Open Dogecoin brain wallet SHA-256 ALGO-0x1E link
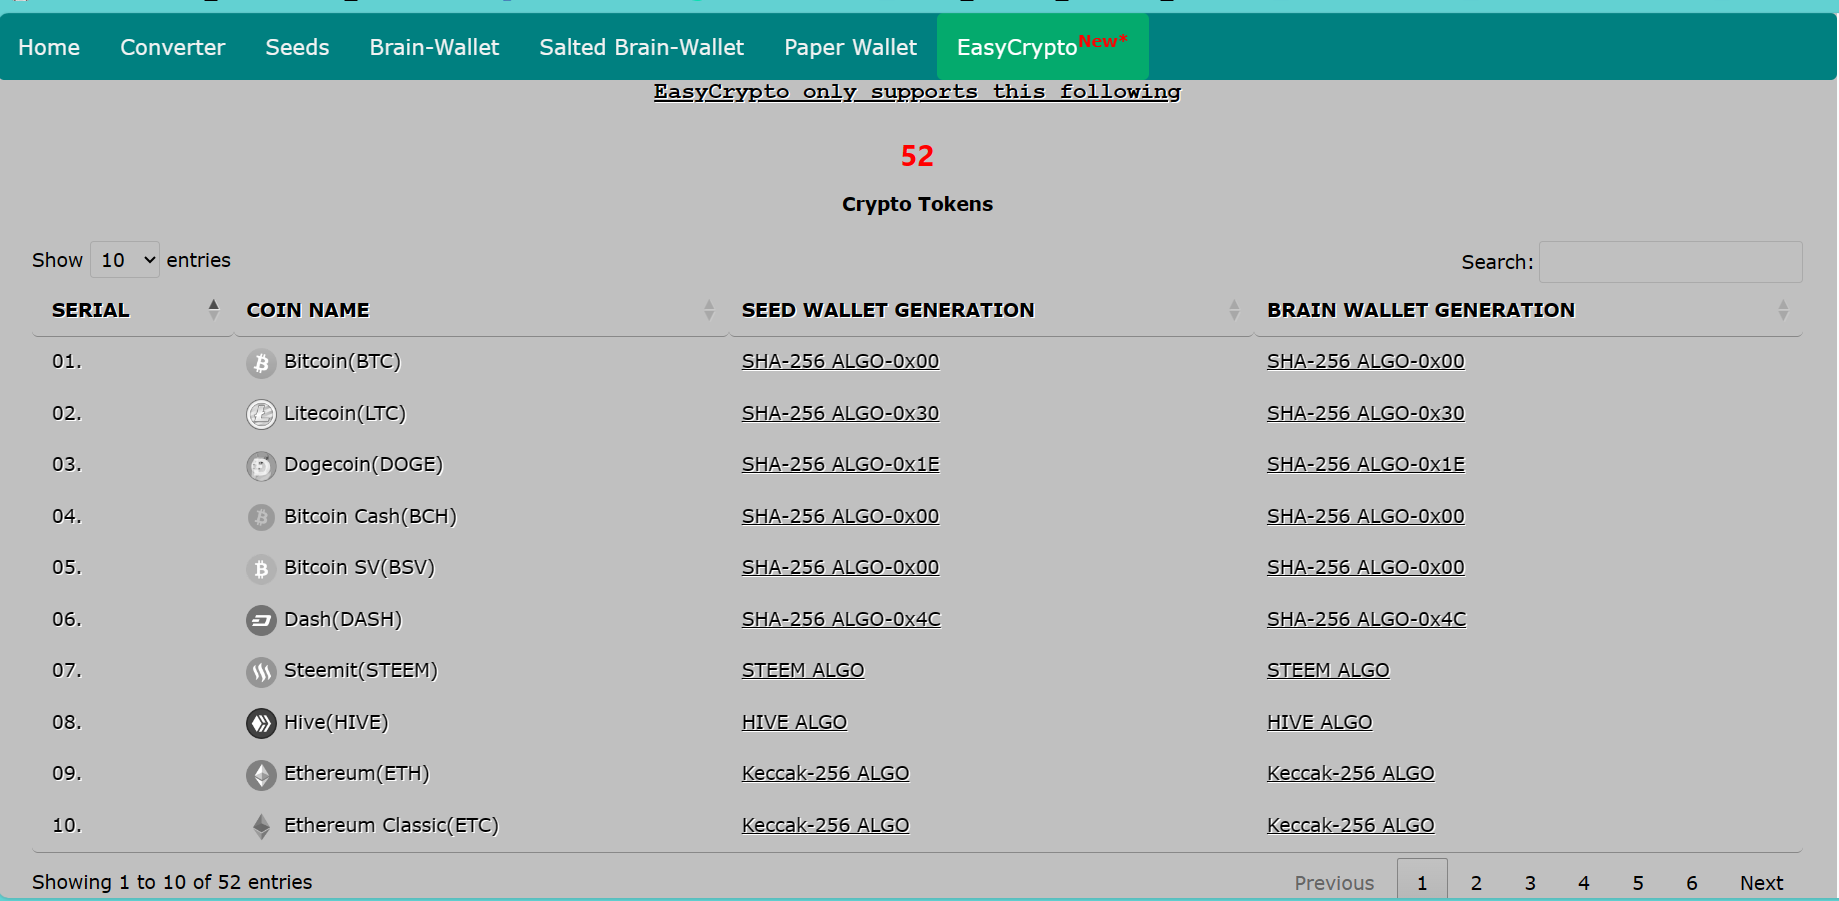Image resolution: width=1839 pixels, height=901 pixels. 1366,464
